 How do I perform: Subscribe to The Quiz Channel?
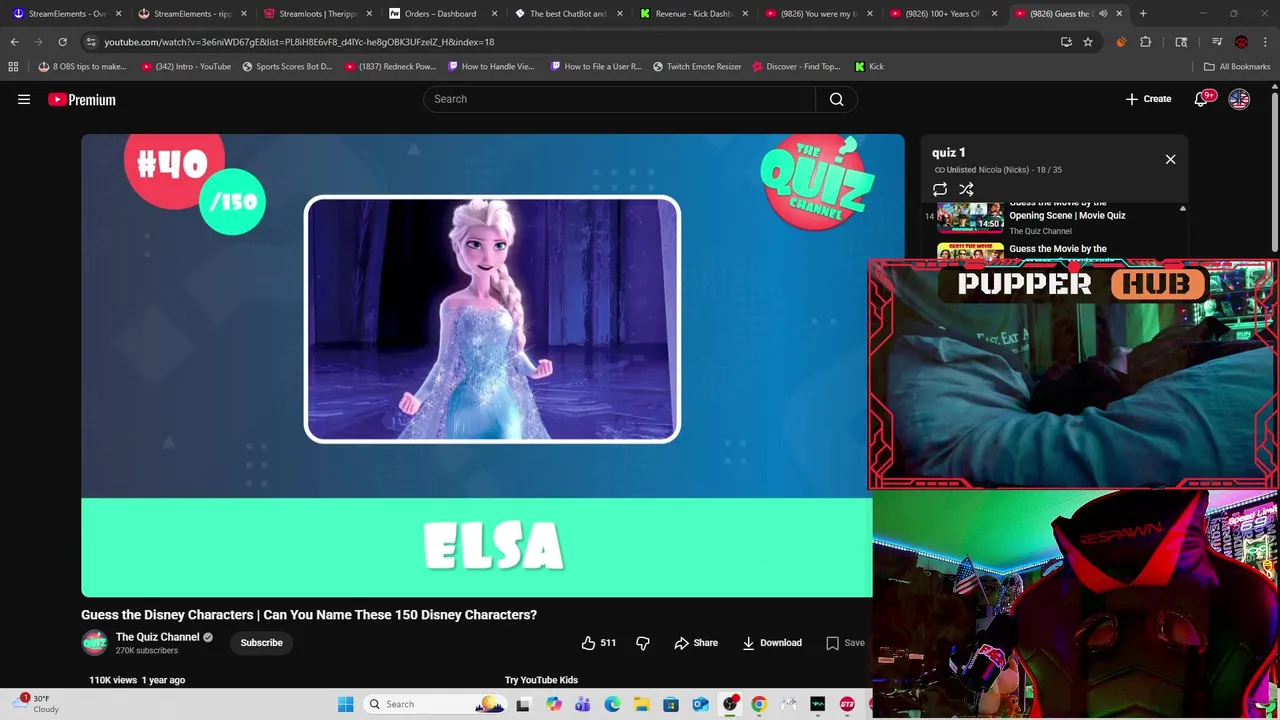click(x=261, y=643)
